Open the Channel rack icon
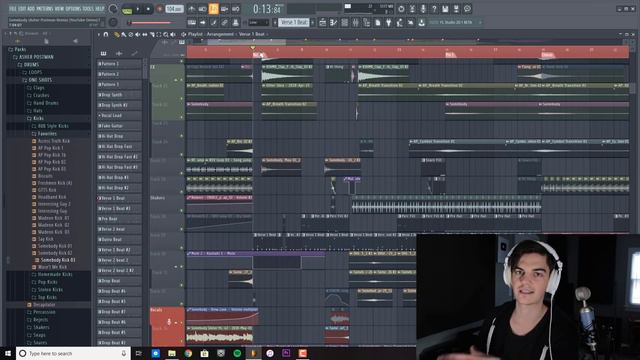Image resolution: width=640 pixels, height=360 pixels. tap(344, 23)
